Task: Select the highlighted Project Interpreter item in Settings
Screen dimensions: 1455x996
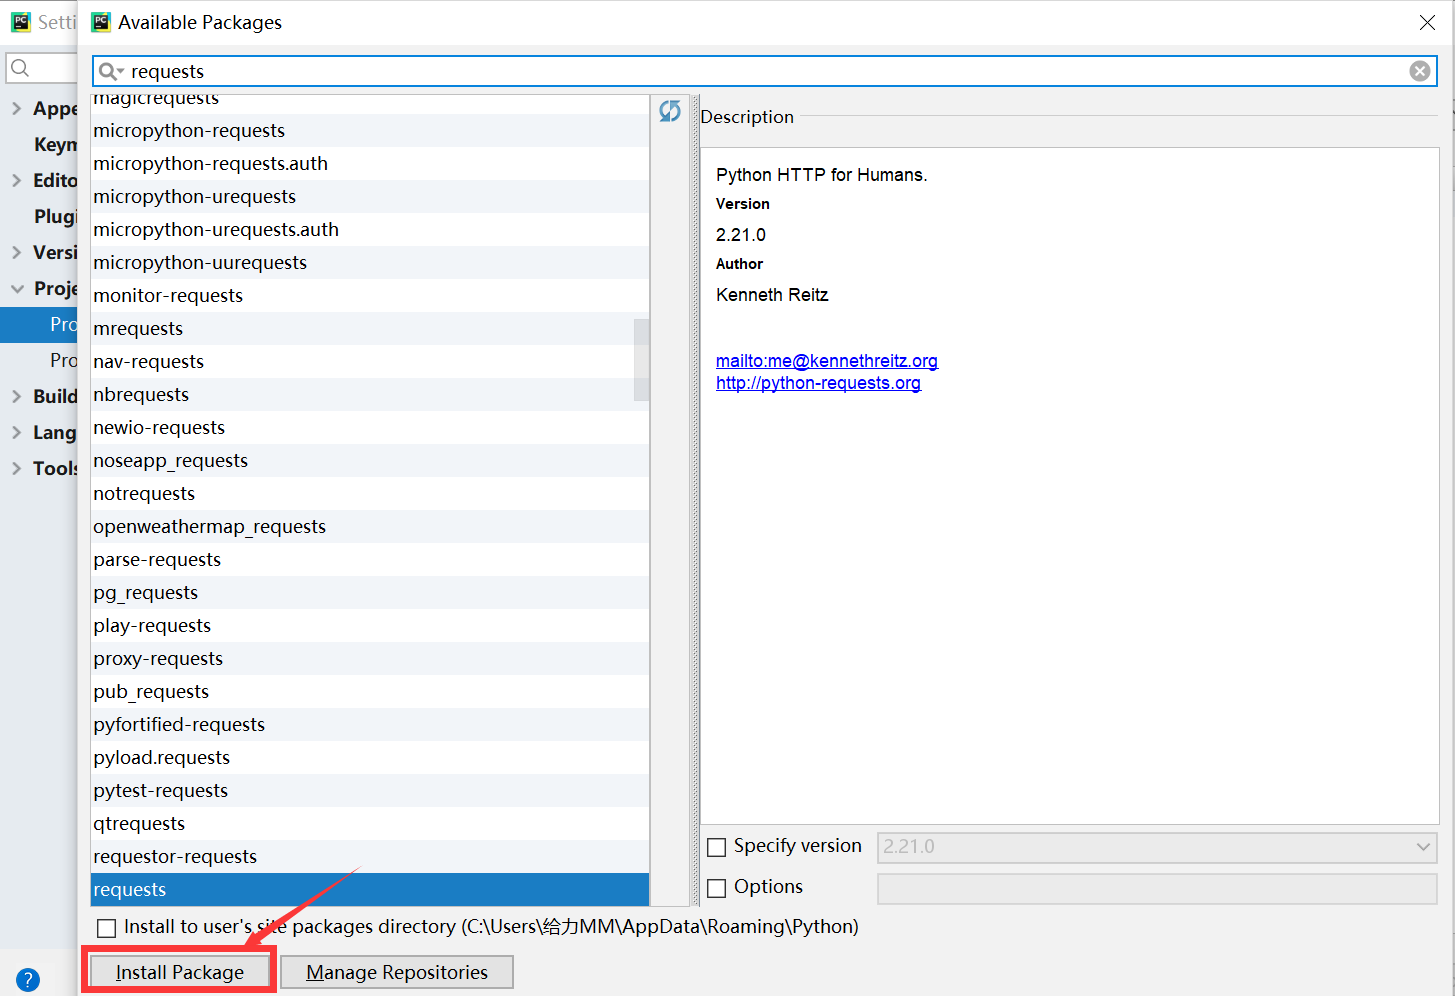Action: [39, 324]
